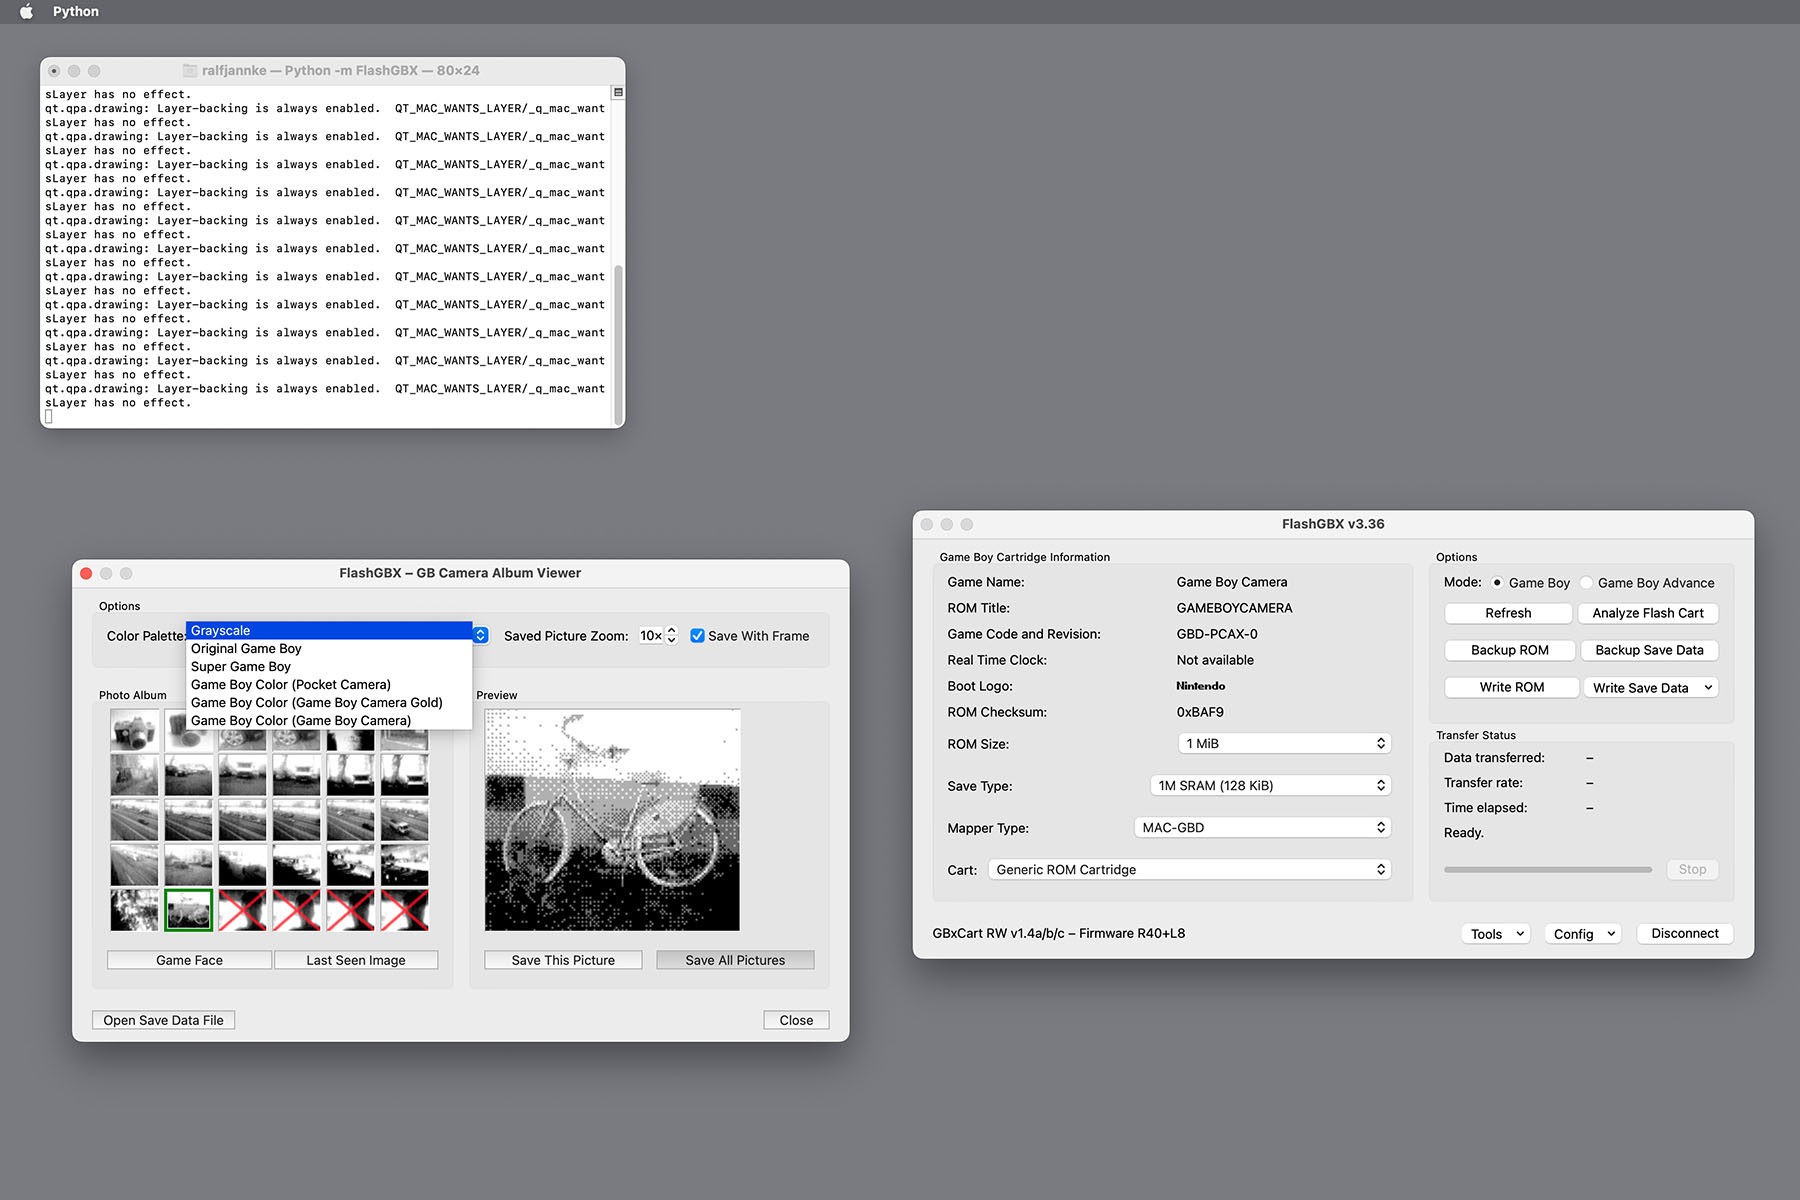Choose Original Game Boy palette option
This screenshot has width=1800, height=1200.
(246, 649)
